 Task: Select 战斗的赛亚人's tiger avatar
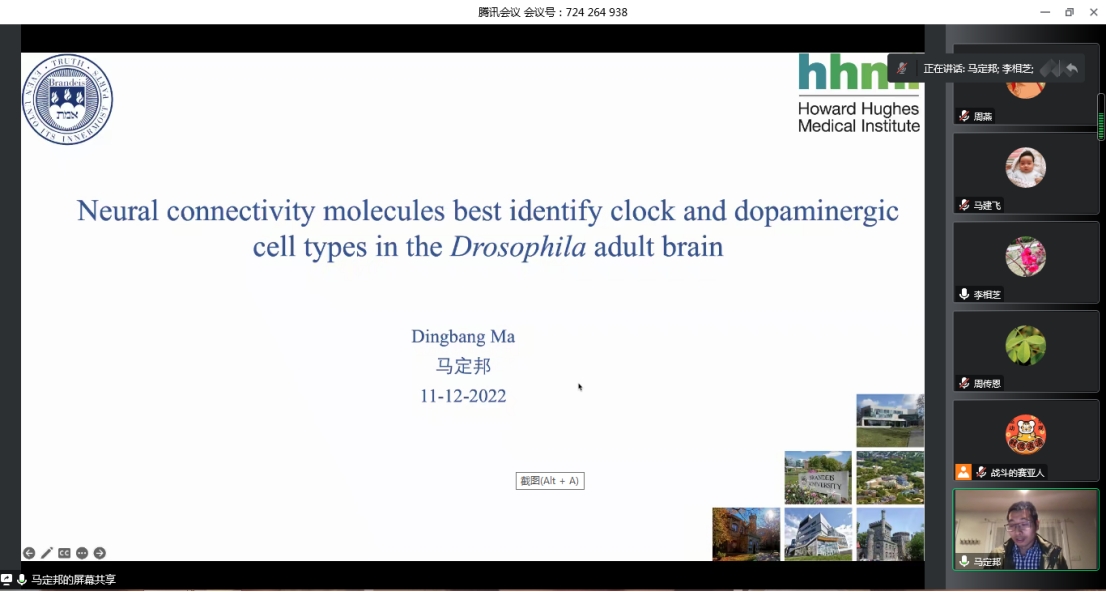[1026, 435]
